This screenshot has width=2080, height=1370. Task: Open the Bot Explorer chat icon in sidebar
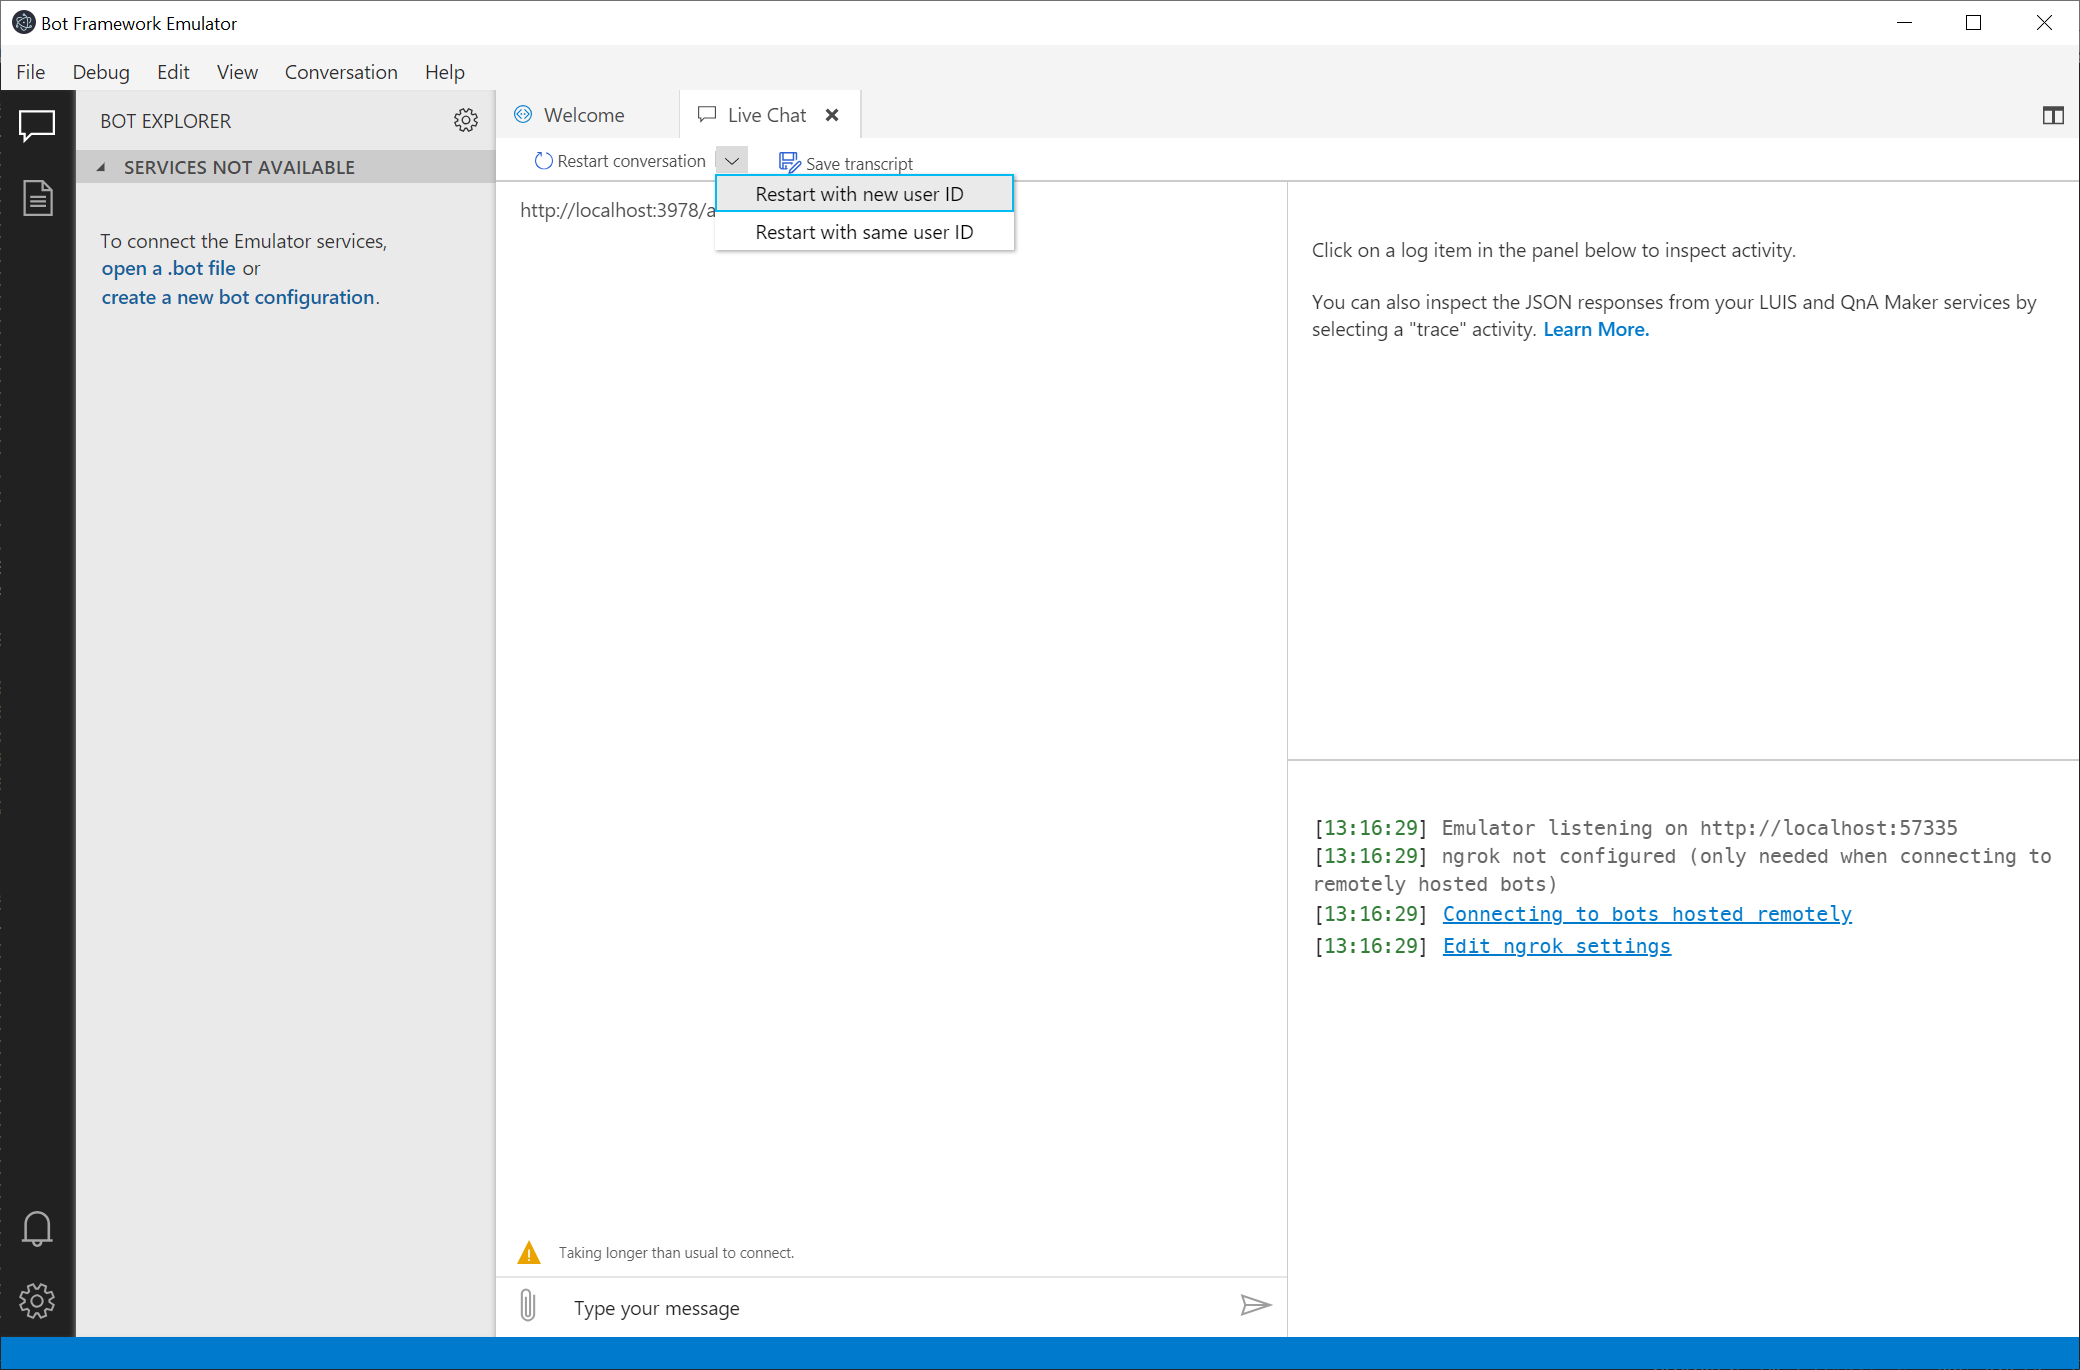37,125
